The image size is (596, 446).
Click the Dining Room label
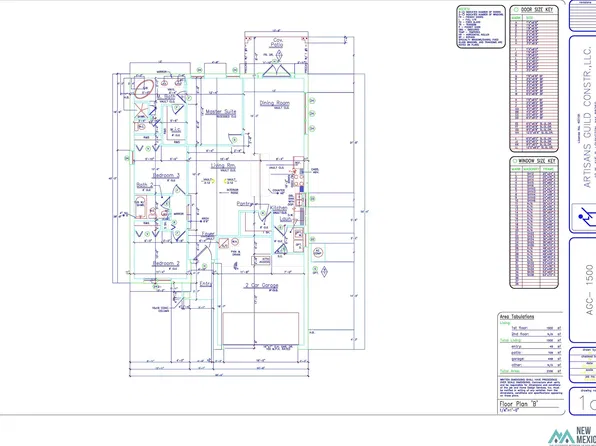click(x=274, y=103)
